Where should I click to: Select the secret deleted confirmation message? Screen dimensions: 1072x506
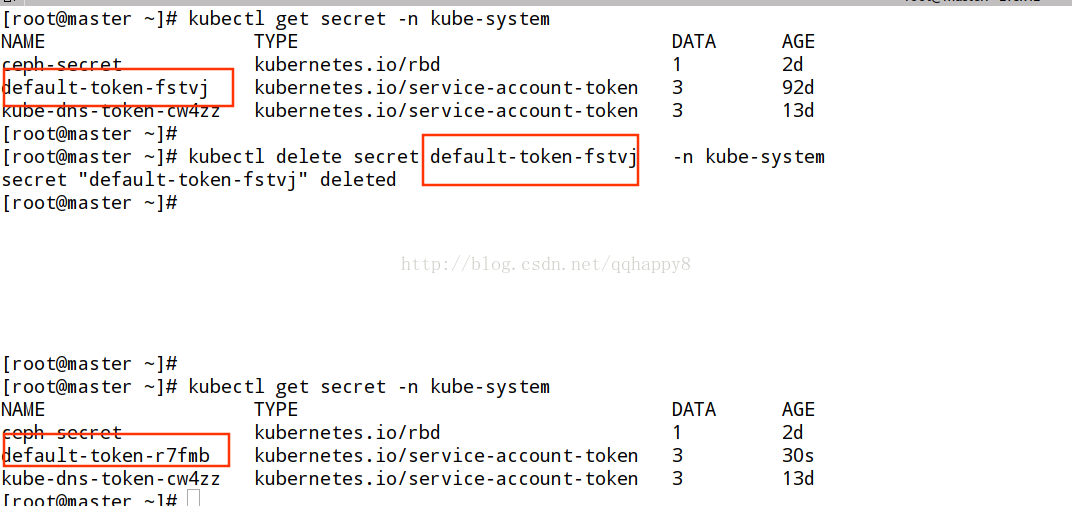[199, 180]
